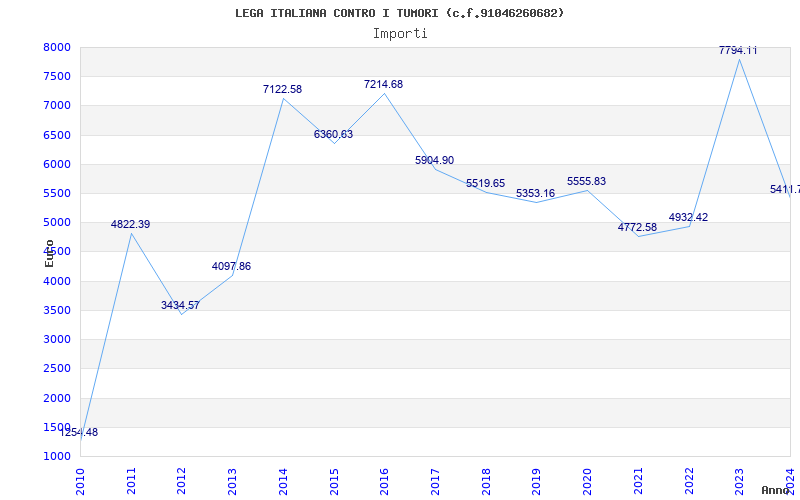Click the 2500 y-axis label
Viewport: 800px width, 500px height.
[x=57, y=368]
